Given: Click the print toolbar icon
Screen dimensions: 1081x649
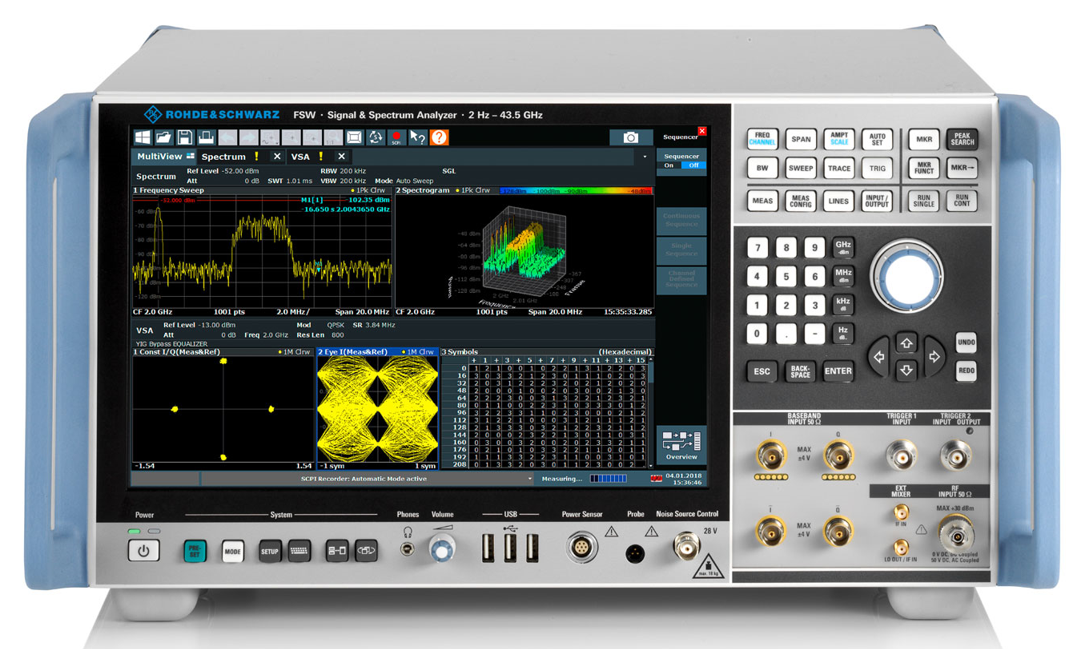Looking at the screenshot, I should [x=206, y=137].
